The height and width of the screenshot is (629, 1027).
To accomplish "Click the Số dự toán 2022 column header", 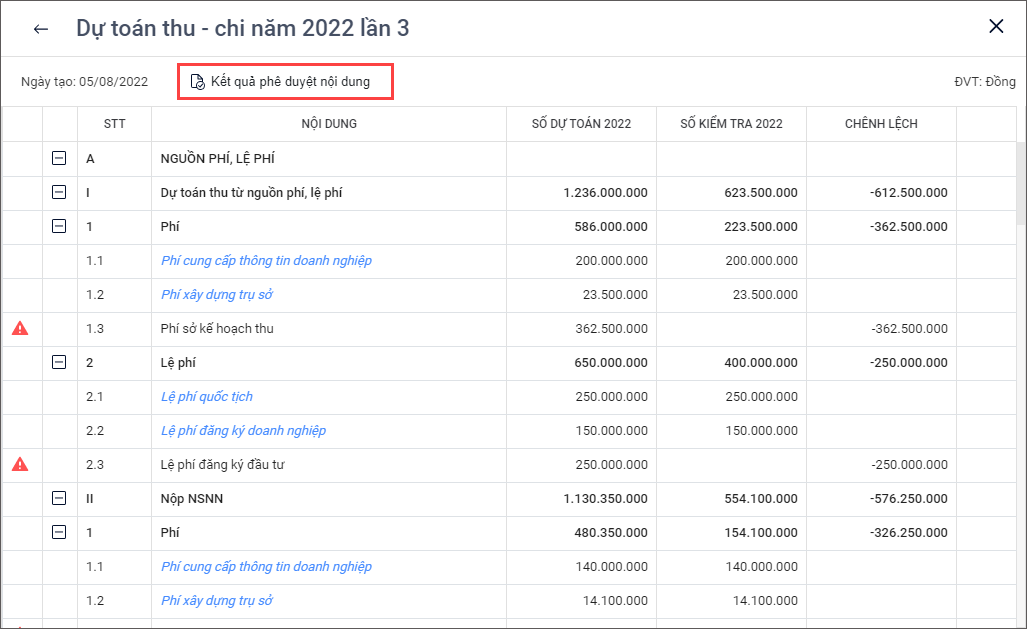I will pos(581,124).
